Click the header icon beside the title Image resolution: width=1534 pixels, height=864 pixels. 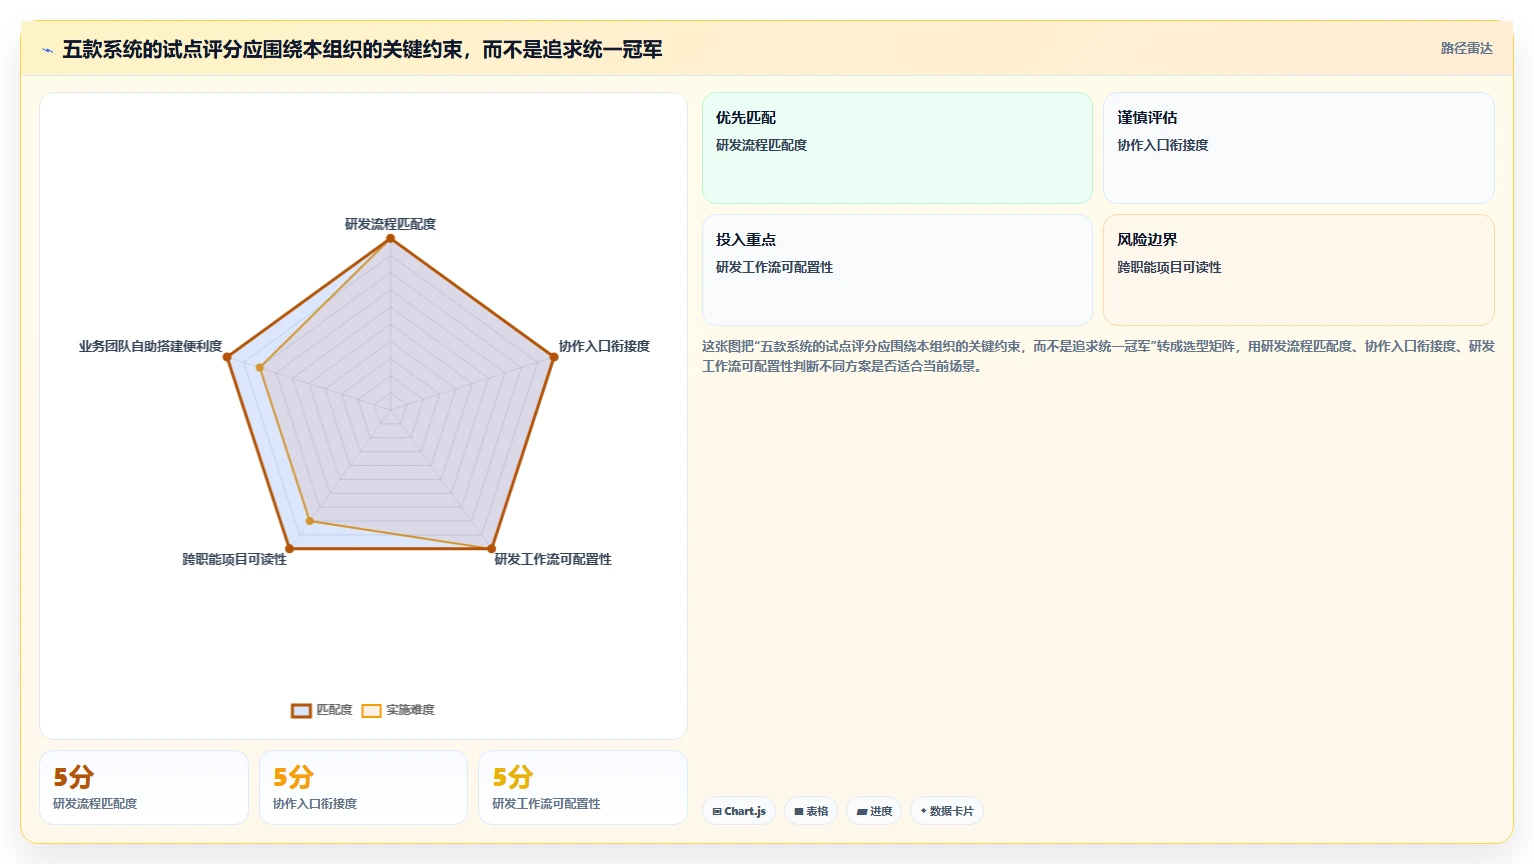[47, 50]
